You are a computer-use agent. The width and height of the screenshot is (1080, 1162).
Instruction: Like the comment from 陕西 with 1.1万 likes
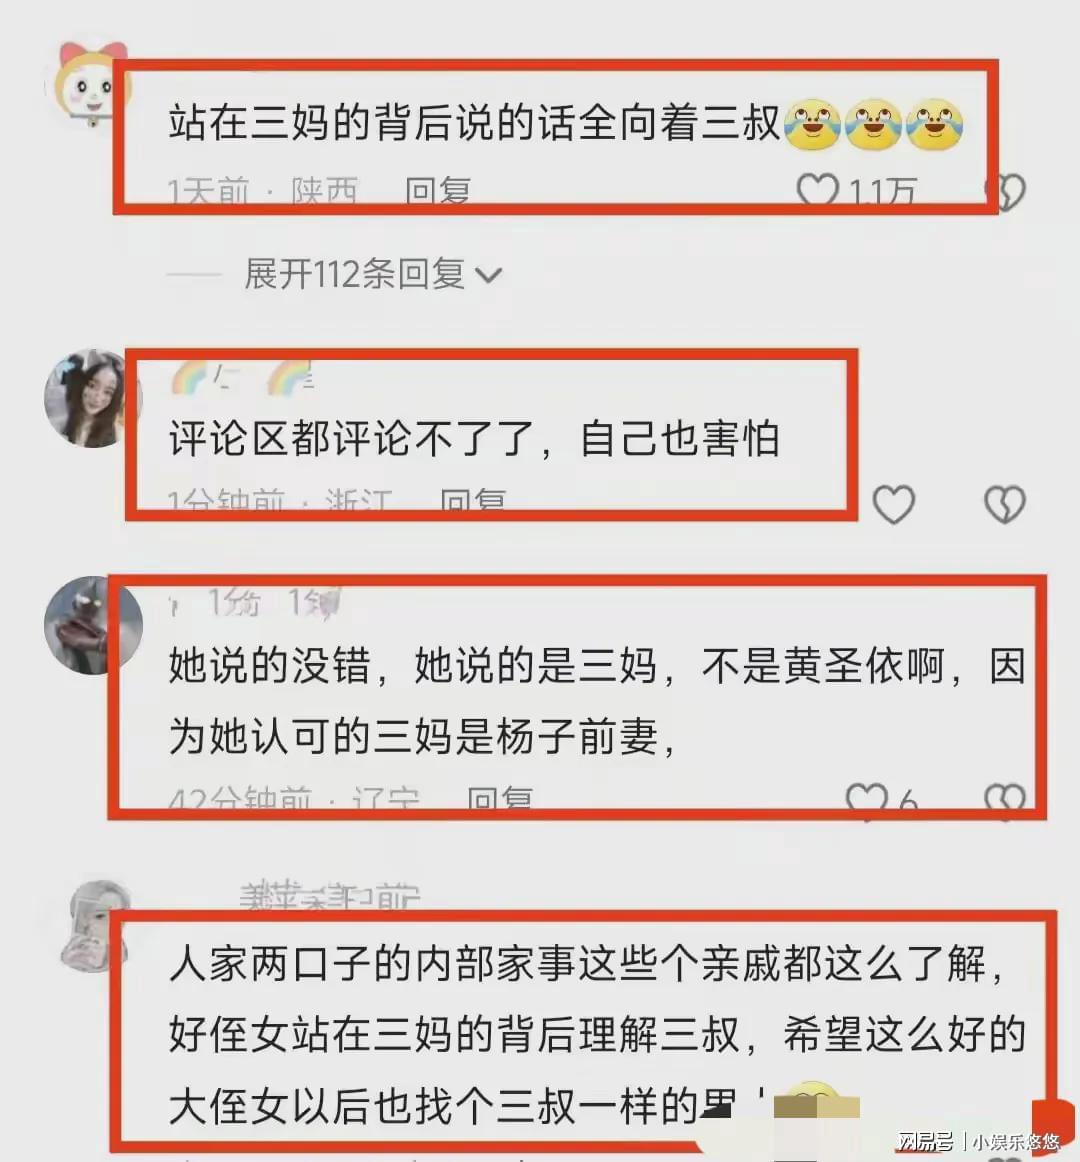818,190
